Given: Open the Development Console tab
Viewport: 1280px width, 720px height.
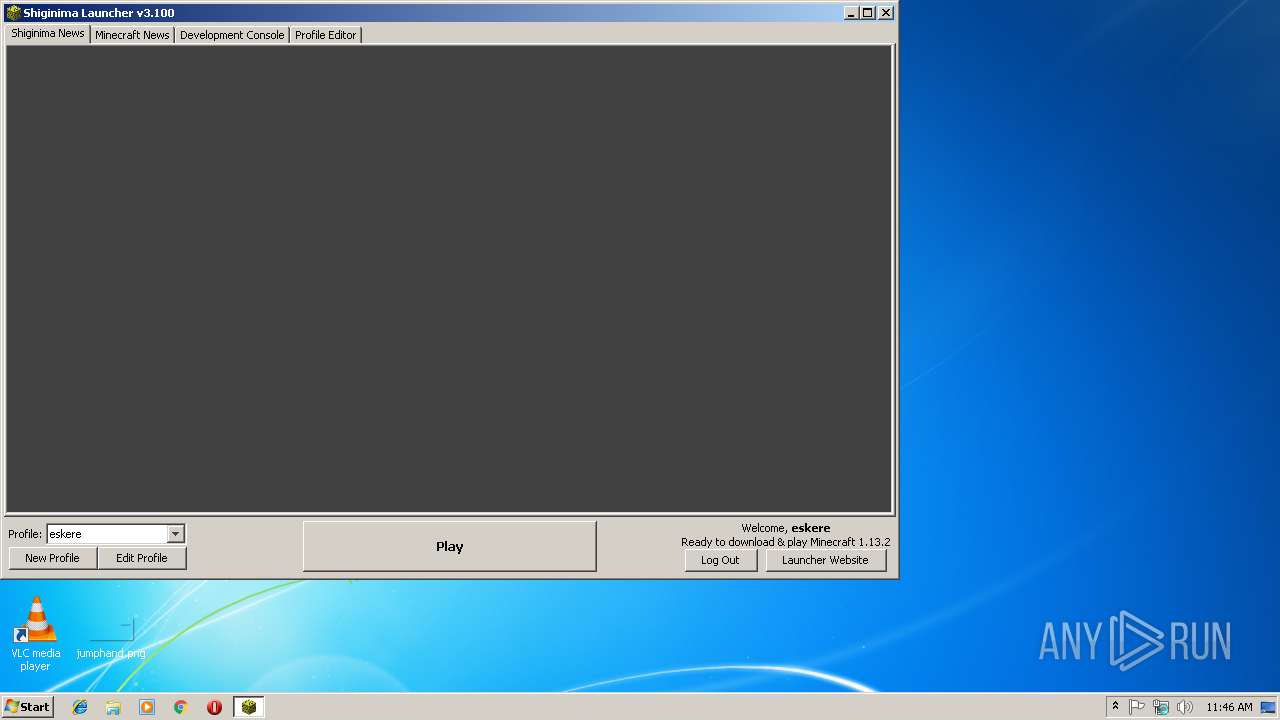Looking at the screenshot, I should click(x=232, y=35).
